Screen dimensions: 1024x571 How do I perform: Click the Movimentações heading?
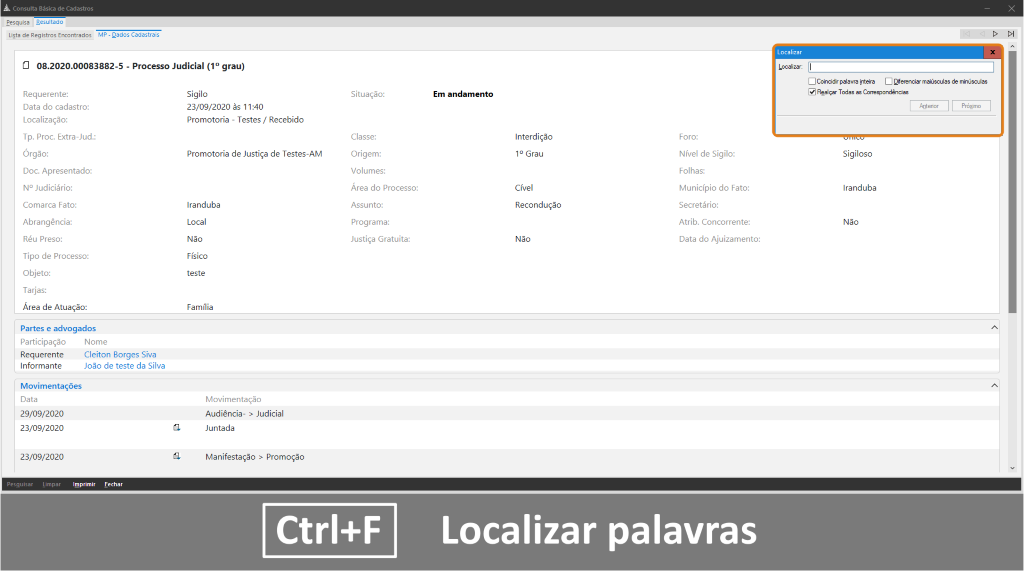(x=51, y=385)
